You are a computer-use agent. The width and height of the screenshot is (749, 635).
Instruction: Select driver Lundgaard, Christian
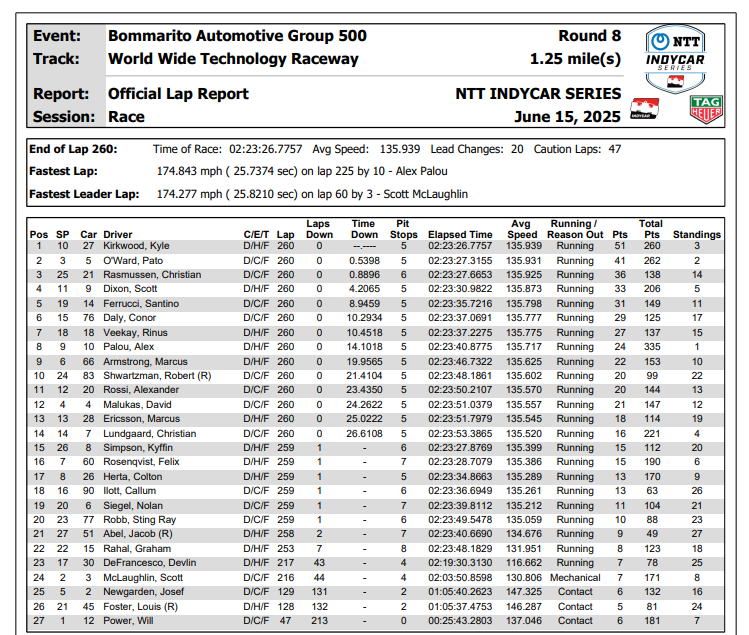coord(150,434)
